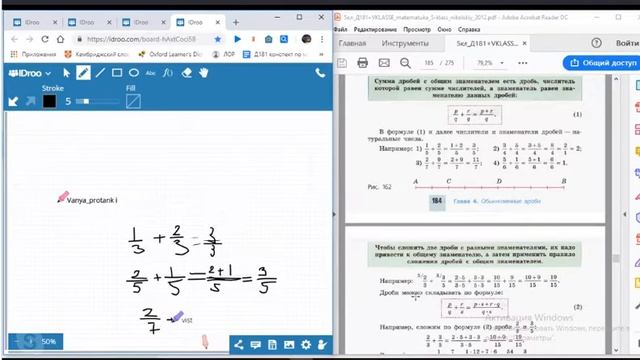
Task: Click the undo arrow in IDroo toolbar
Action: click(13, 101)
